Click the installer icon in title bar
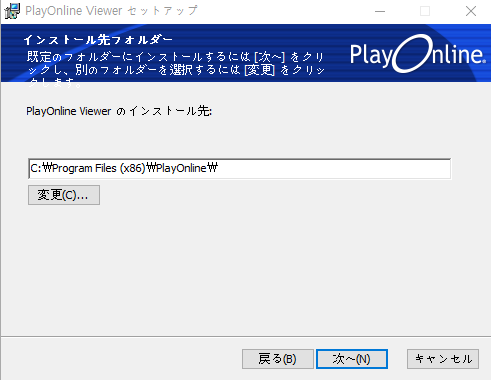 coord(12,11)
